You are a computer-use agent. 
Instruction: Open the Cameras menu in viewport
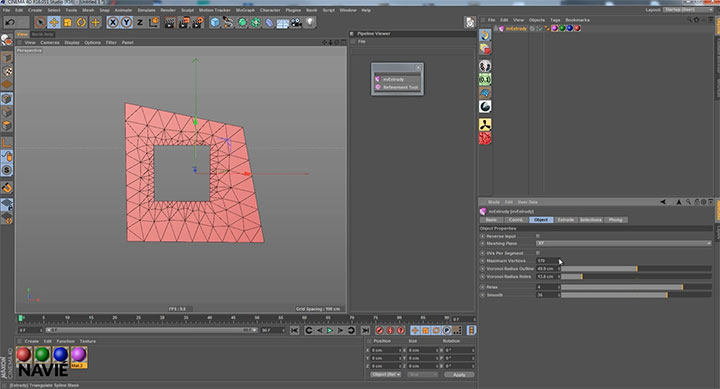pos(50,42)
